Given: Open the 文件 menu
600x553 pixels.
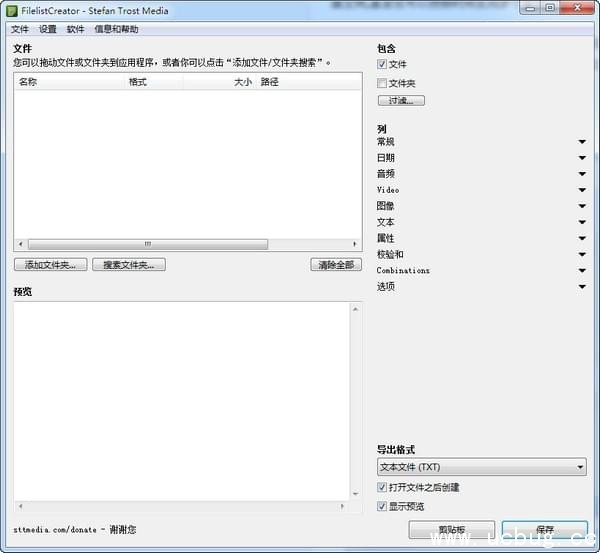Looking at the screenshot, I should point(20,29).
